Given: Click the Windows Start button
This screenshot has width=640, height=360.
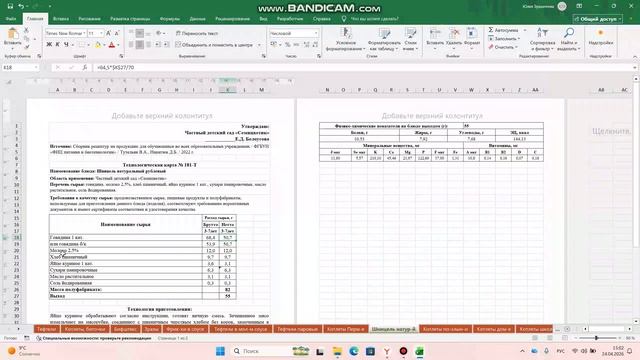Looking at the screenshot, I should [x=220, y=351].
